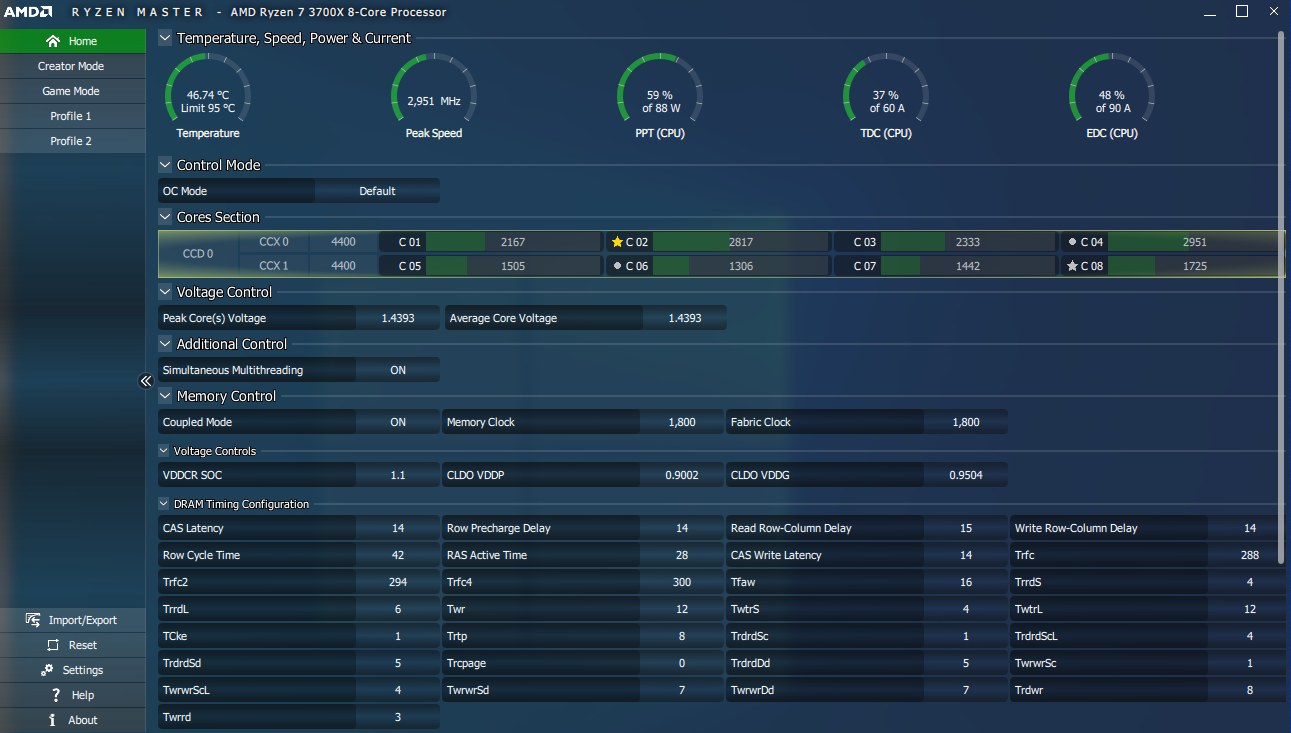This screenshot has height=733, width=1291.
Task: Collapse the Memory Control section
Action: pyautogui.click(x=165, y=396)
